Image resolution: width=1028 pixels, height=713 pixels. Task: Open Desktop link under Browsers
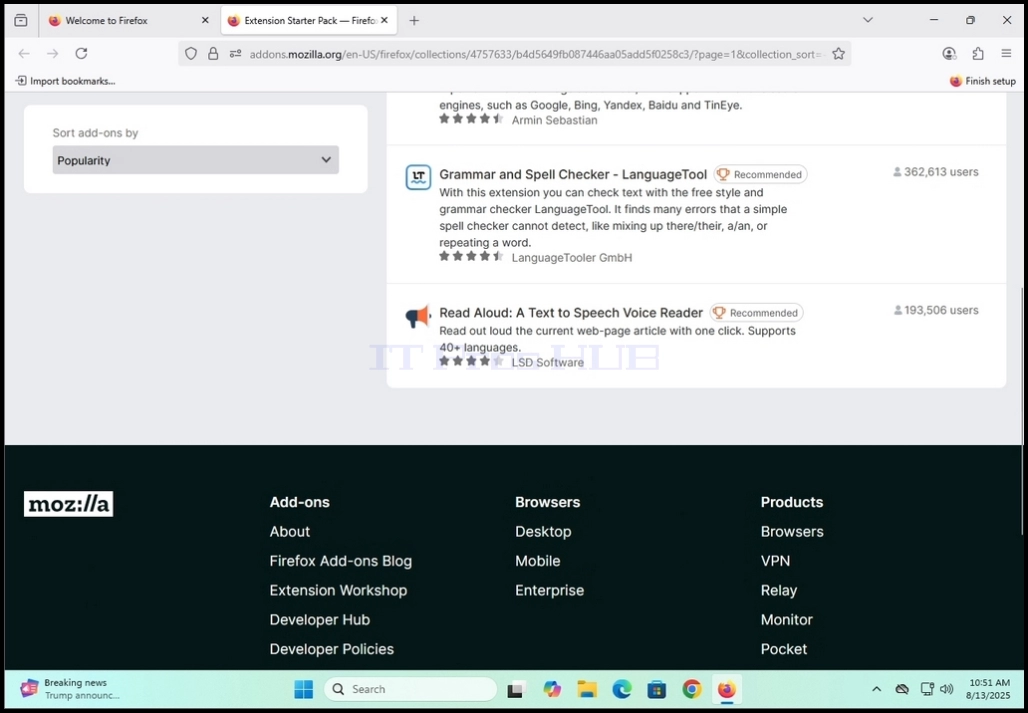(x=544, y=531)
